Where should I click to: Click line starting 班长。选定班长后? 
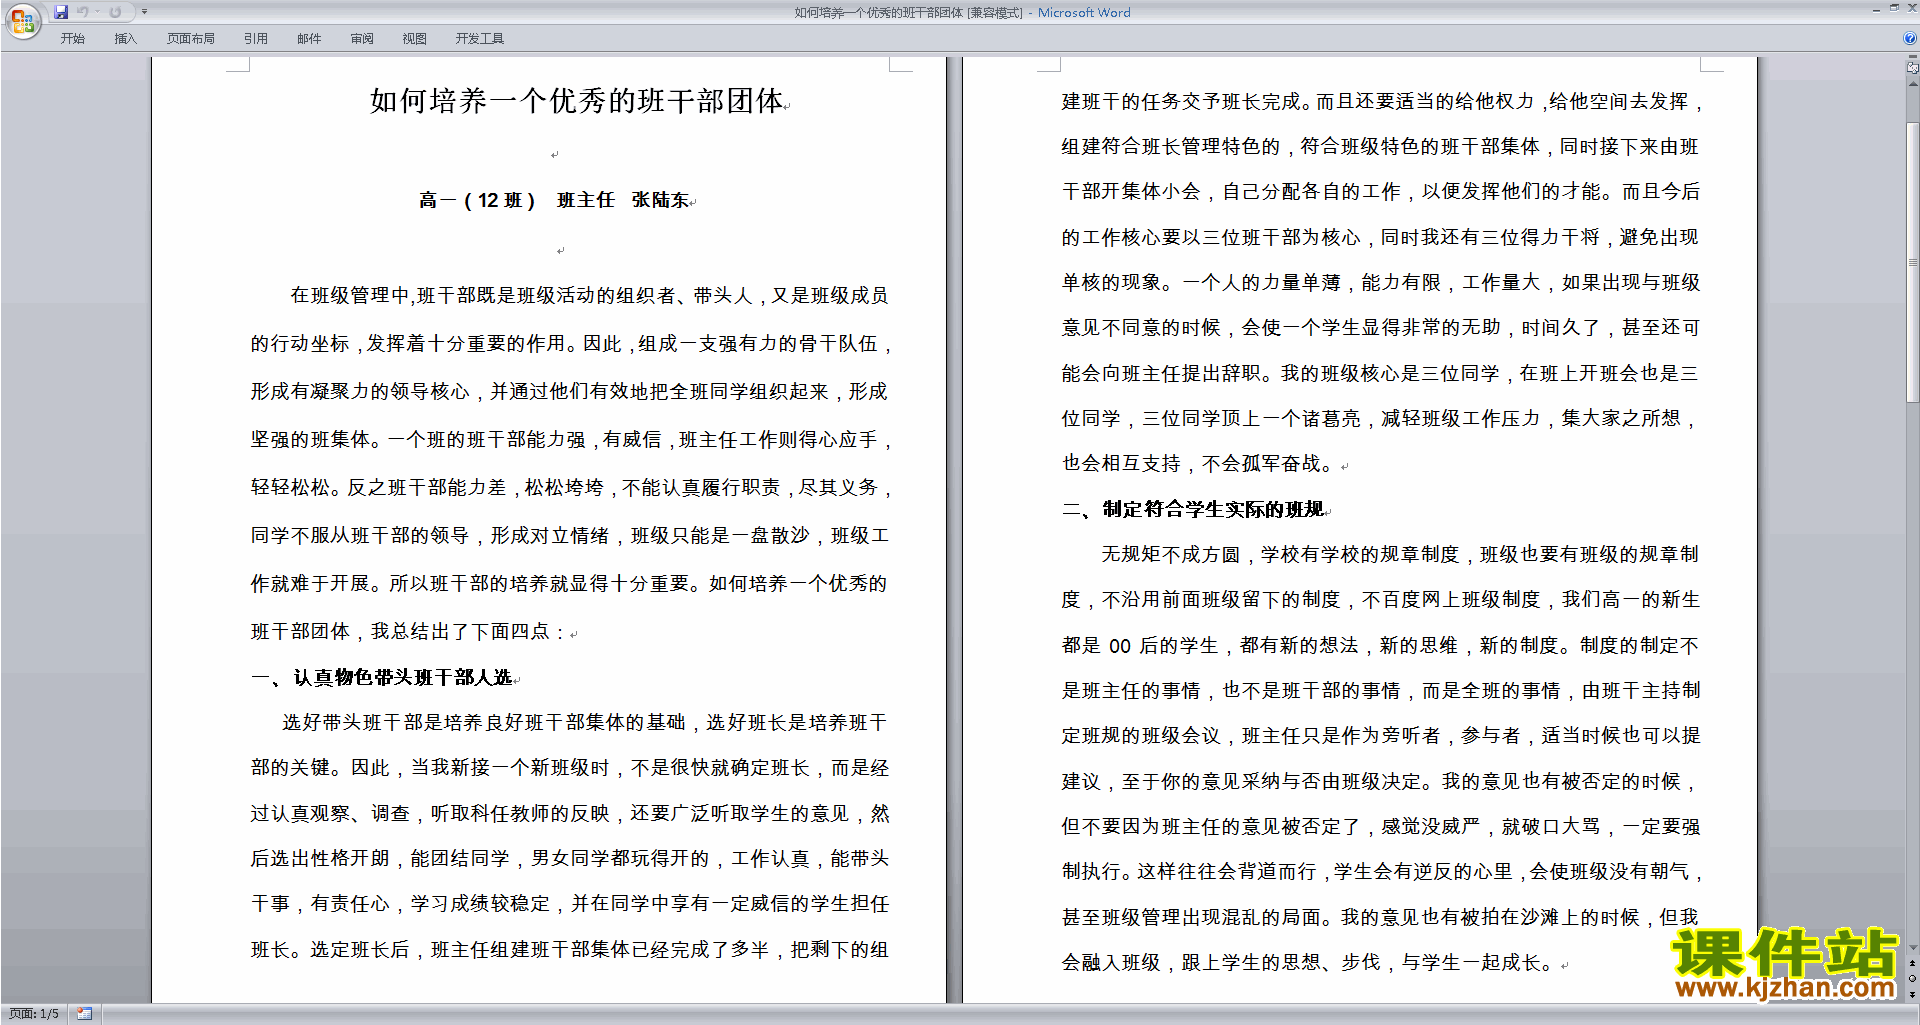pos(570,950)
